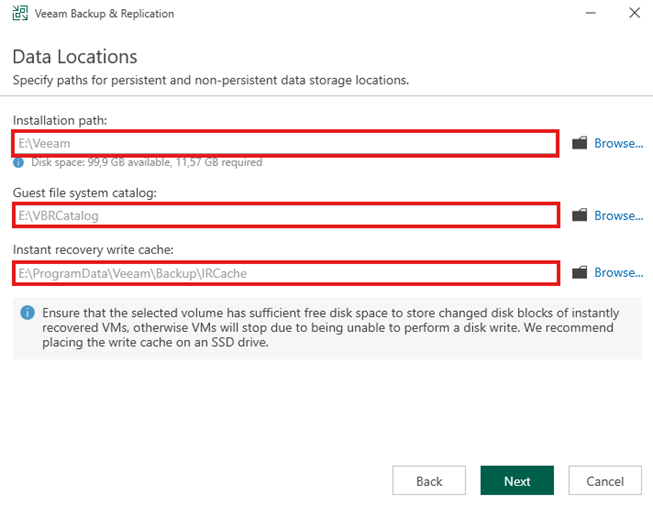Image resolution: width=653 pixels, height=506 pixels.
Task: Cancel the Veeam setup wizard
Action: coord(605,481)
